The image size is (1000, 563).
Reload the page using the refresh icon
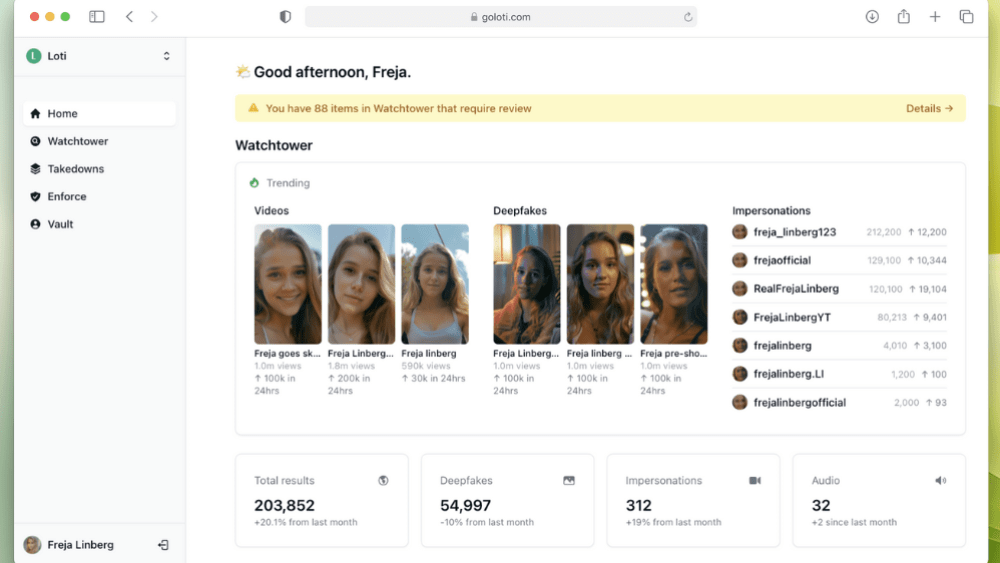coord(688,17)
